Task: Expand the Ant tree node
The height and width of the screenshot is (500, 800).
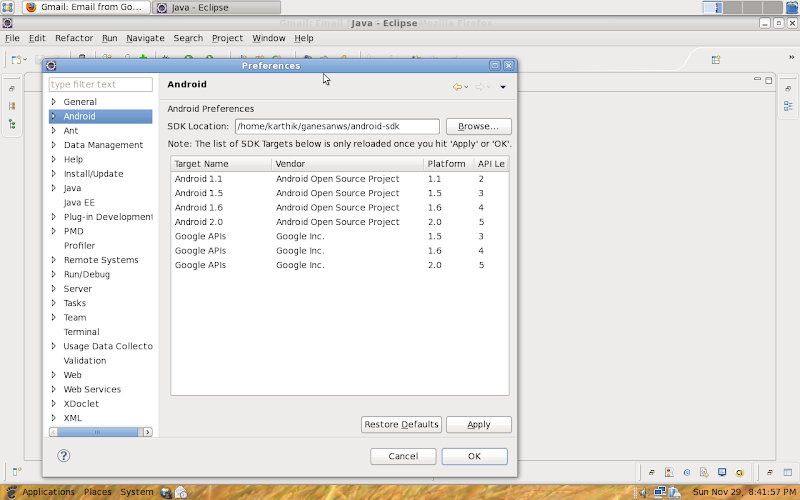Action: (x=54, y=130)
